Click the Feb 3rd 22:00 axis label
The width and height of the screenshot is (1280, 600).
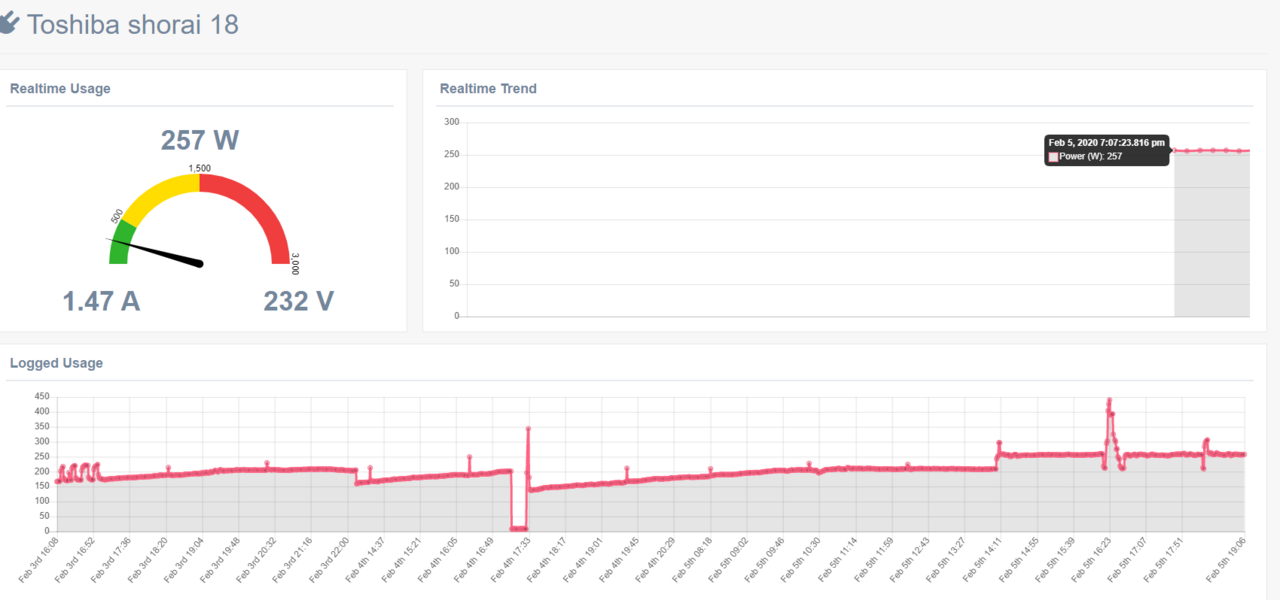(x=330, y=558)
